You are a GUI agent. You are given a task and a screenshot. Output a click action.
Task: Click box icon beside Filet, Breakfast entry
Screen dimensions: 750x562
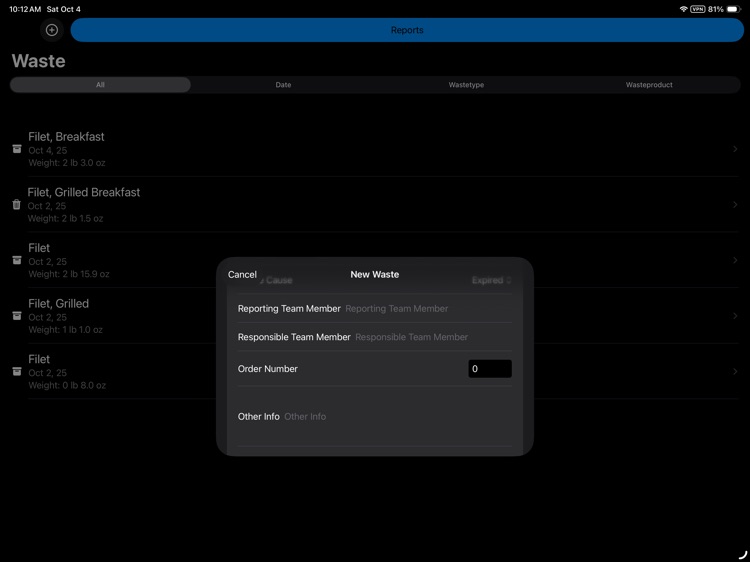17,149
